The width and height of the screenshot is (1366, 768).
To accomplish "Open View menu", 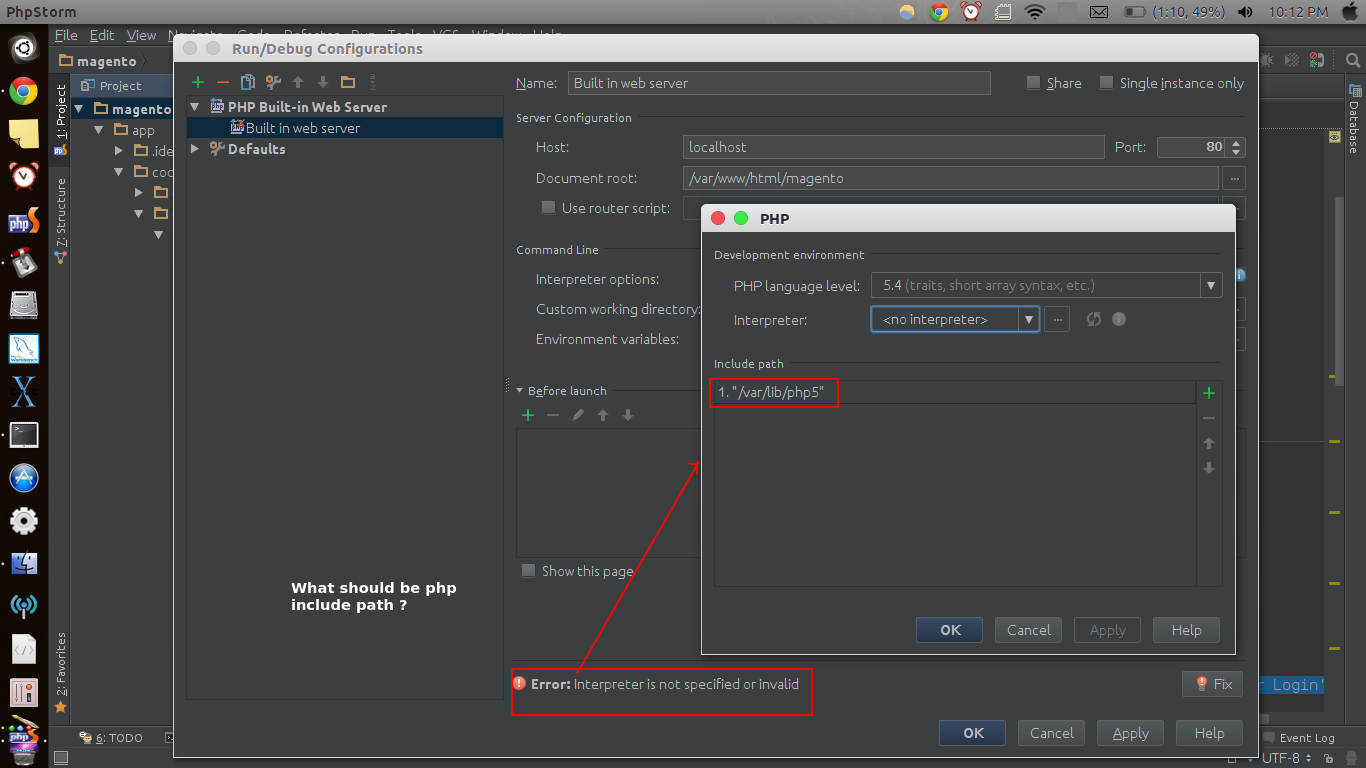I will click(141, 35).
